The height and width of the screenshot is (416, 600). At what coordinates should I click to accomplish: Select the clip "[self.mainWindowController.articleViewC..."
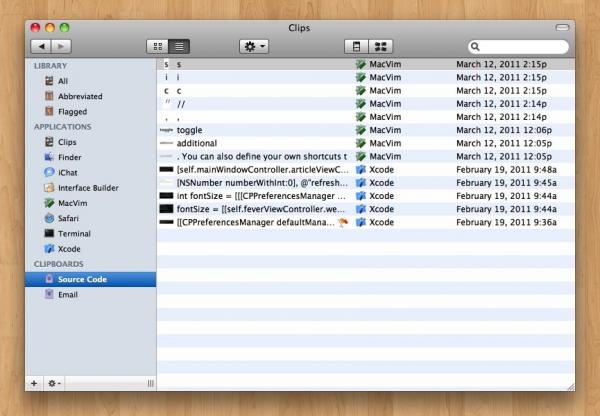point(366,170)
